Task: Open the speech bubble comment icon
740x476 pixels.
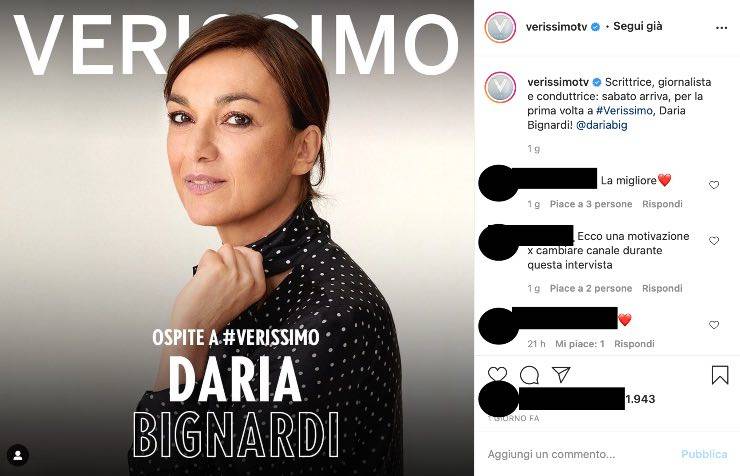Action: 529,375
